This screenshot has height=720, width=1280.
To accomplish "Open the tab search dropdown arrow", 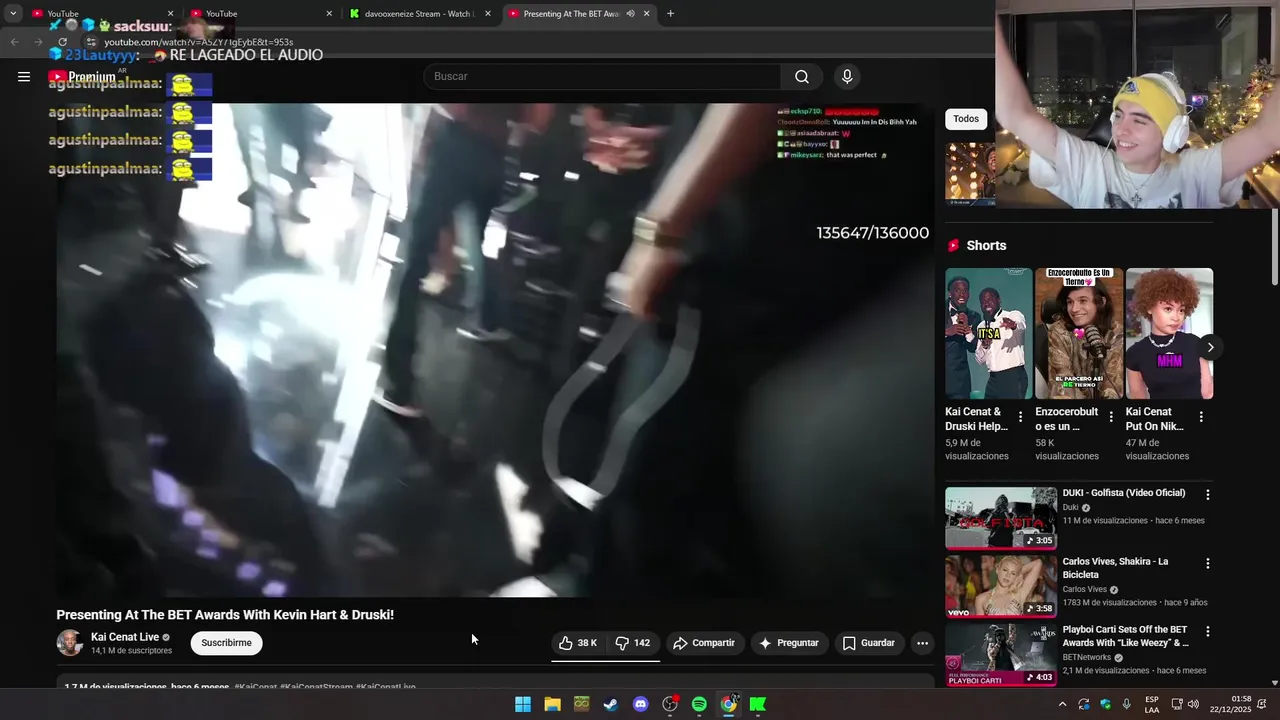I will (x=13, y=14).
